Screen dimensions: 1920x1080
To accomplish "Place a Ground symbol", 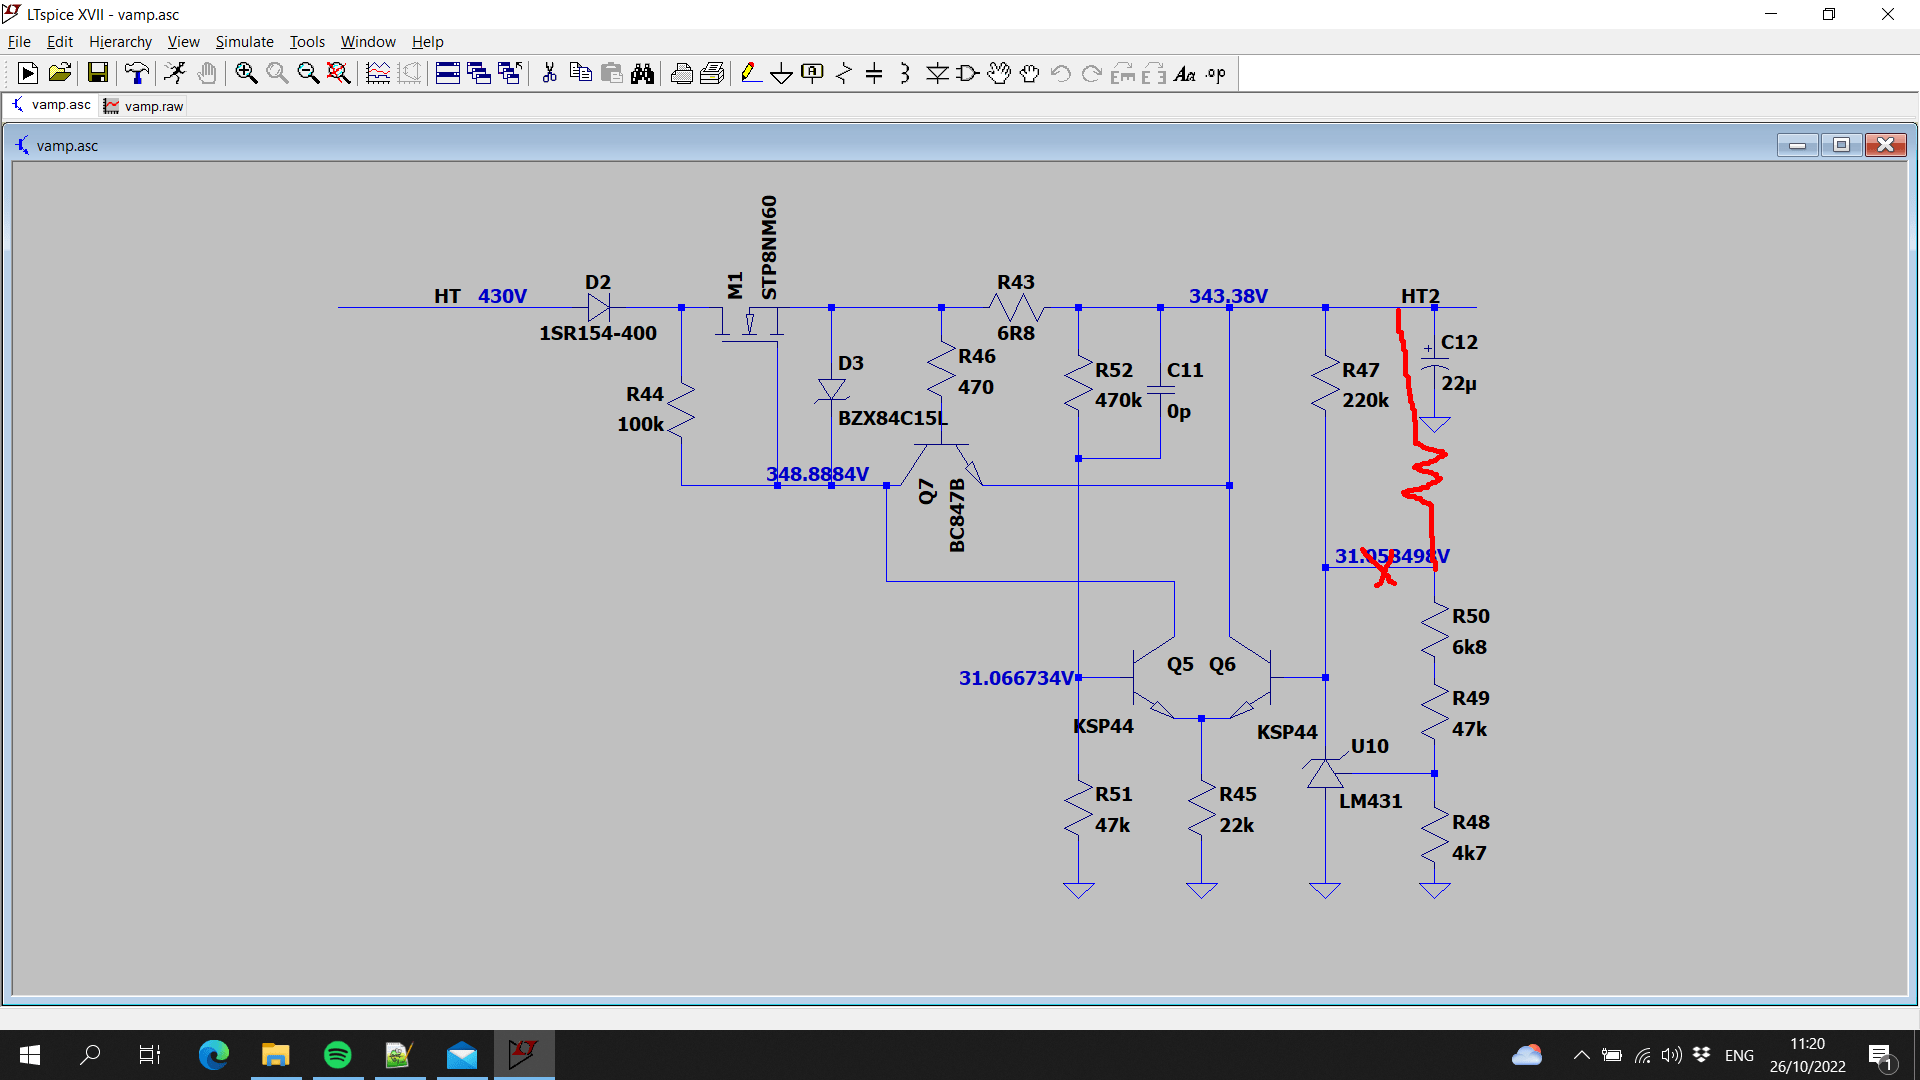I will point(782,73).
